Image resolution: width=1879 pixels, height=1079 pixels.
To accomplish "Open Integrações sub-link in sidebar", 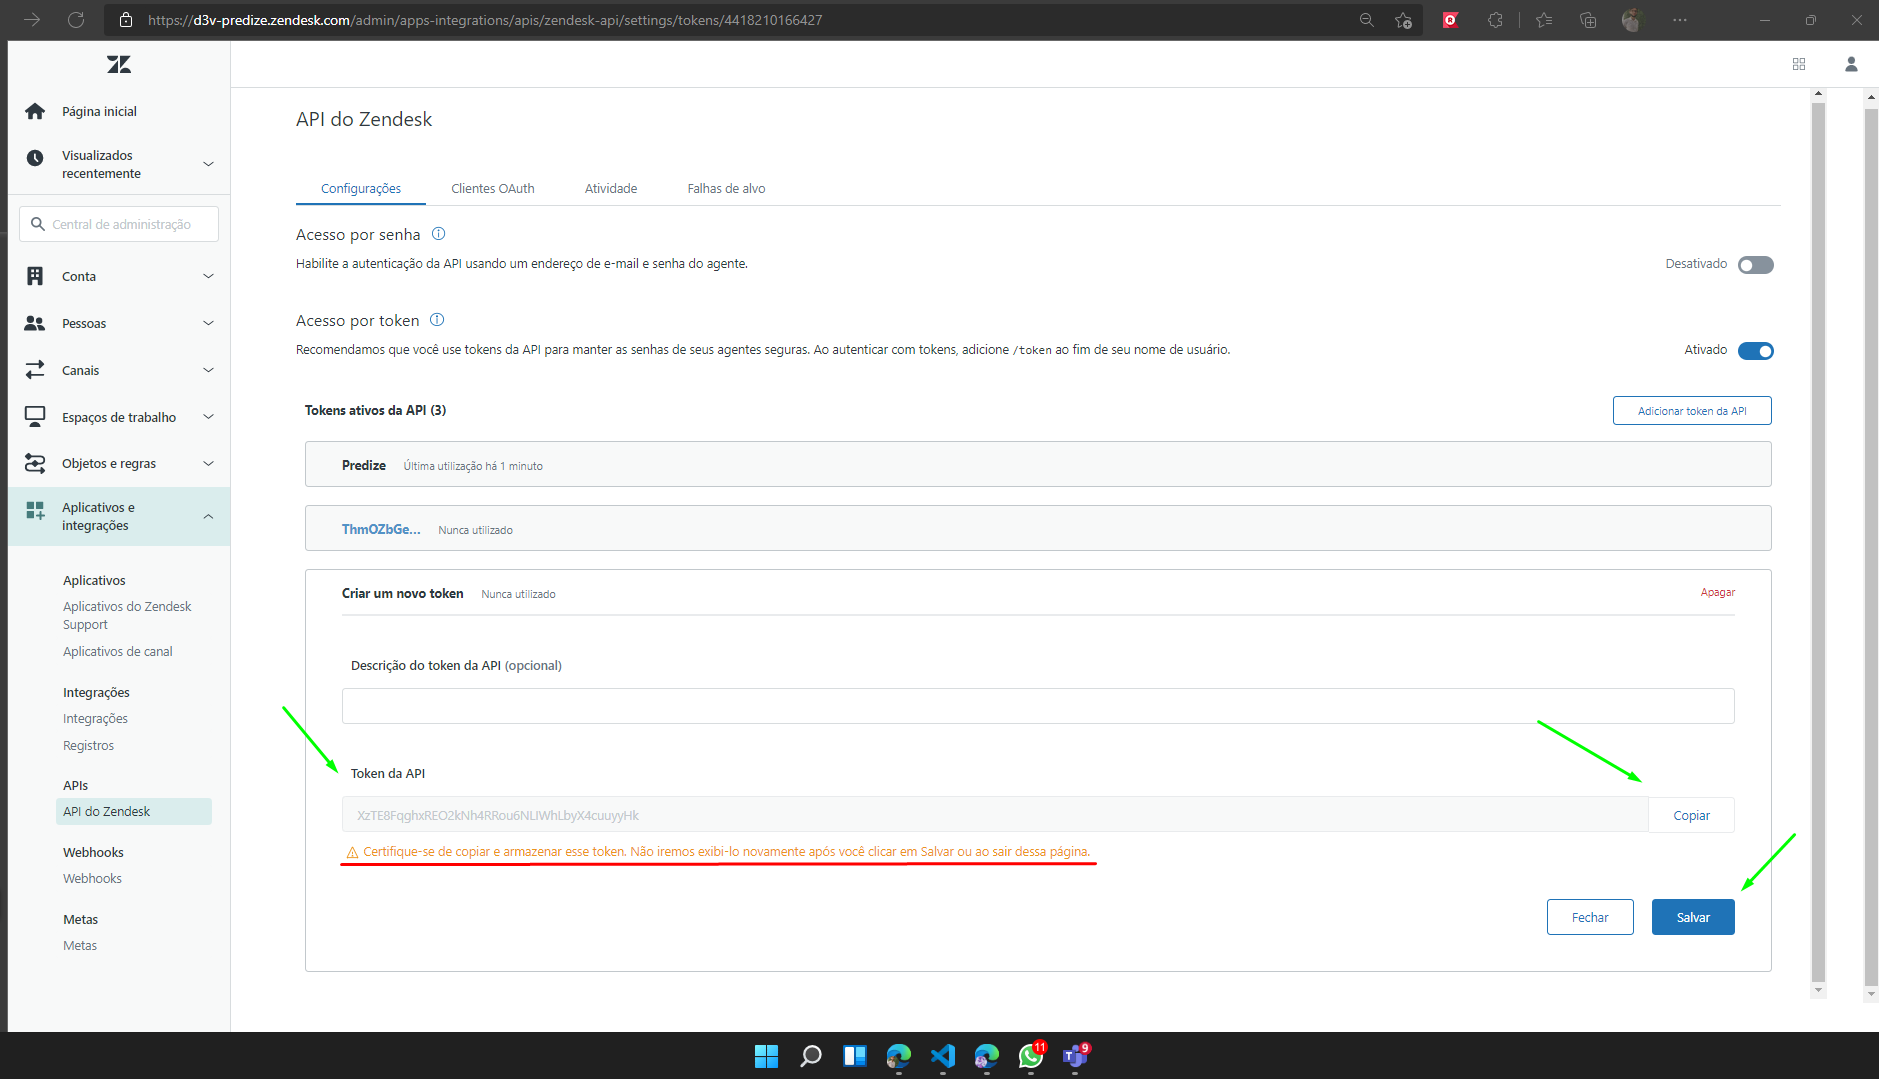I will click(95, 718).
